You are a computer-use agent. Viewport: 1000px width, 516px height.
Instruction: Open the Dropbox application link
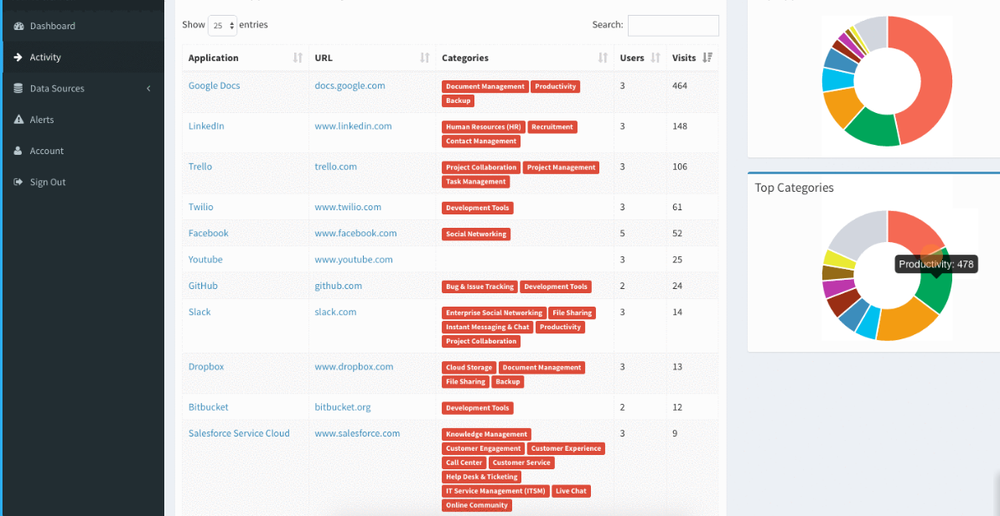click(x=206, y=367)
